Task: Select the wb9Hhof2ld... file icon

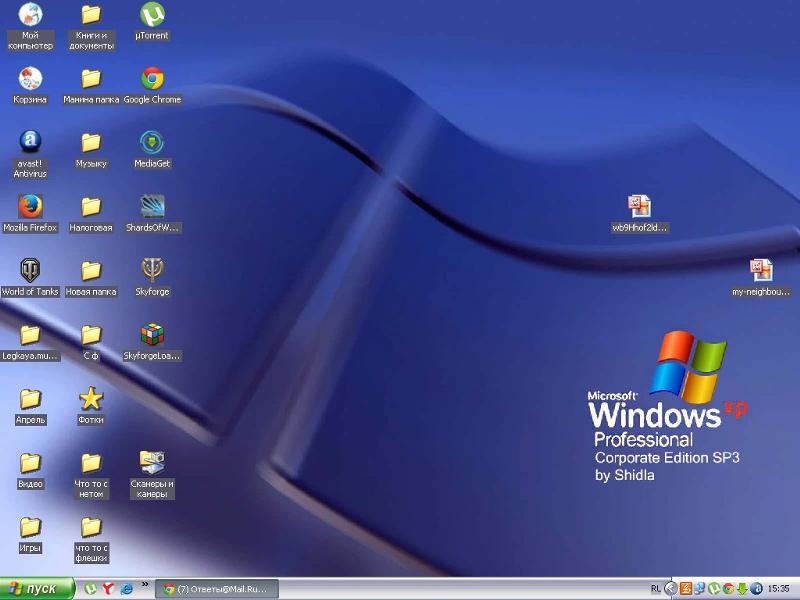Action: pos(639,213)
